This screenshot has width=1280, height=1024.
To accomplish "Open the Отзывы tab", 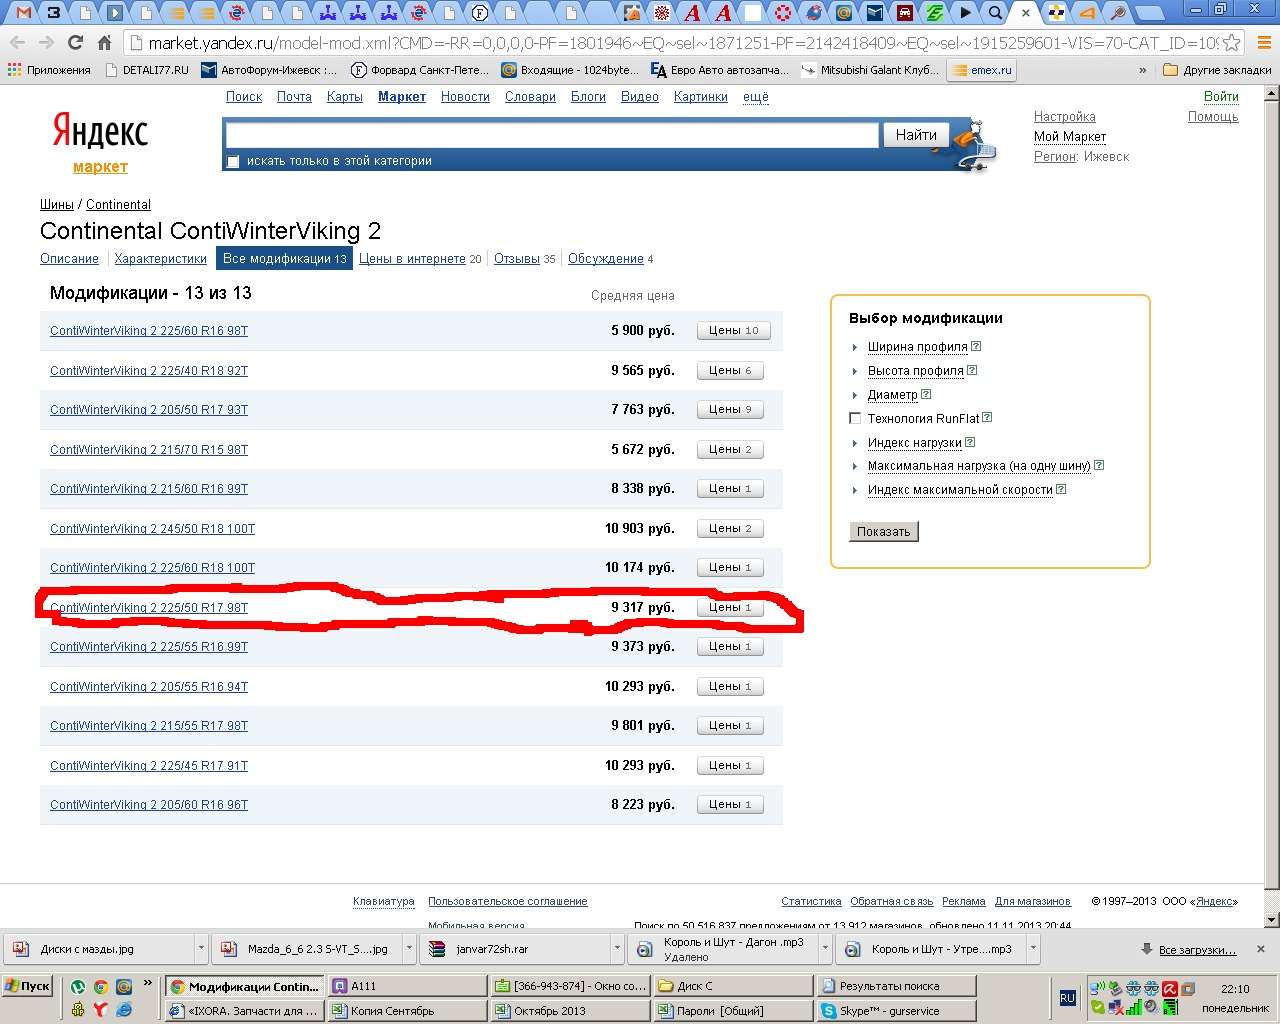I will [516, 259].
